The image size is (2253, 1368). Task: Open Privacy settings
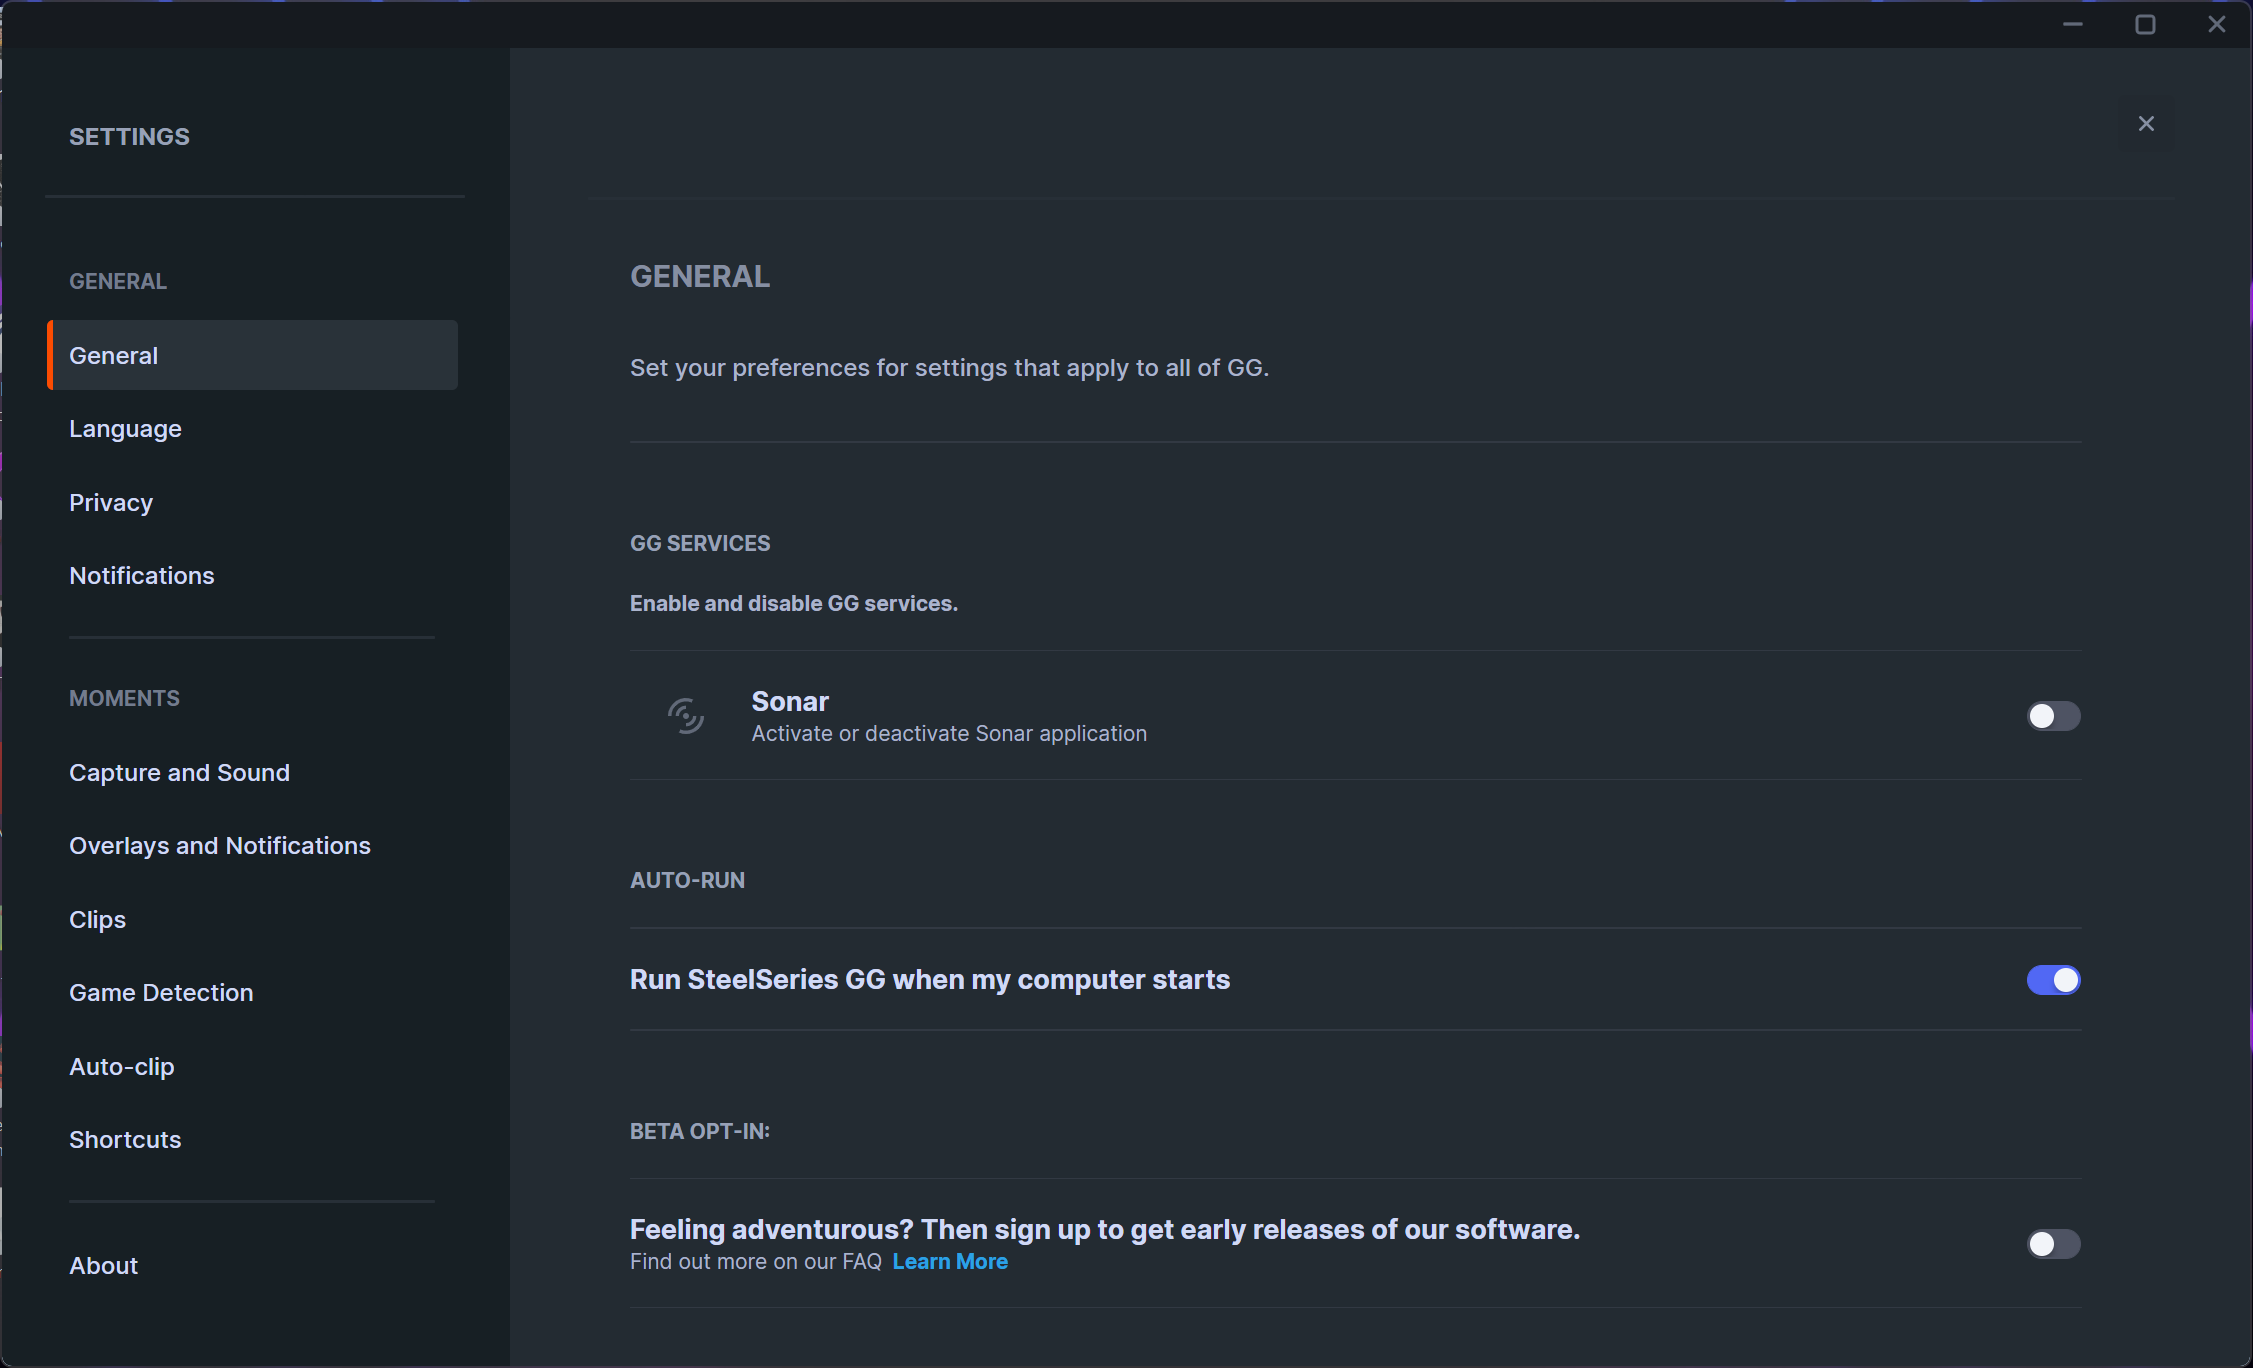point(111,502)
